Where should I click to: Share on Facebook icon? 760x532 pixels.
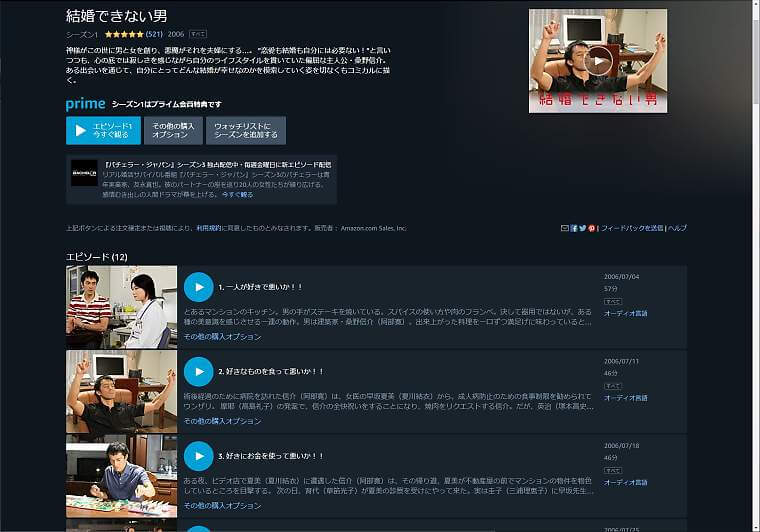click(574, 228)
